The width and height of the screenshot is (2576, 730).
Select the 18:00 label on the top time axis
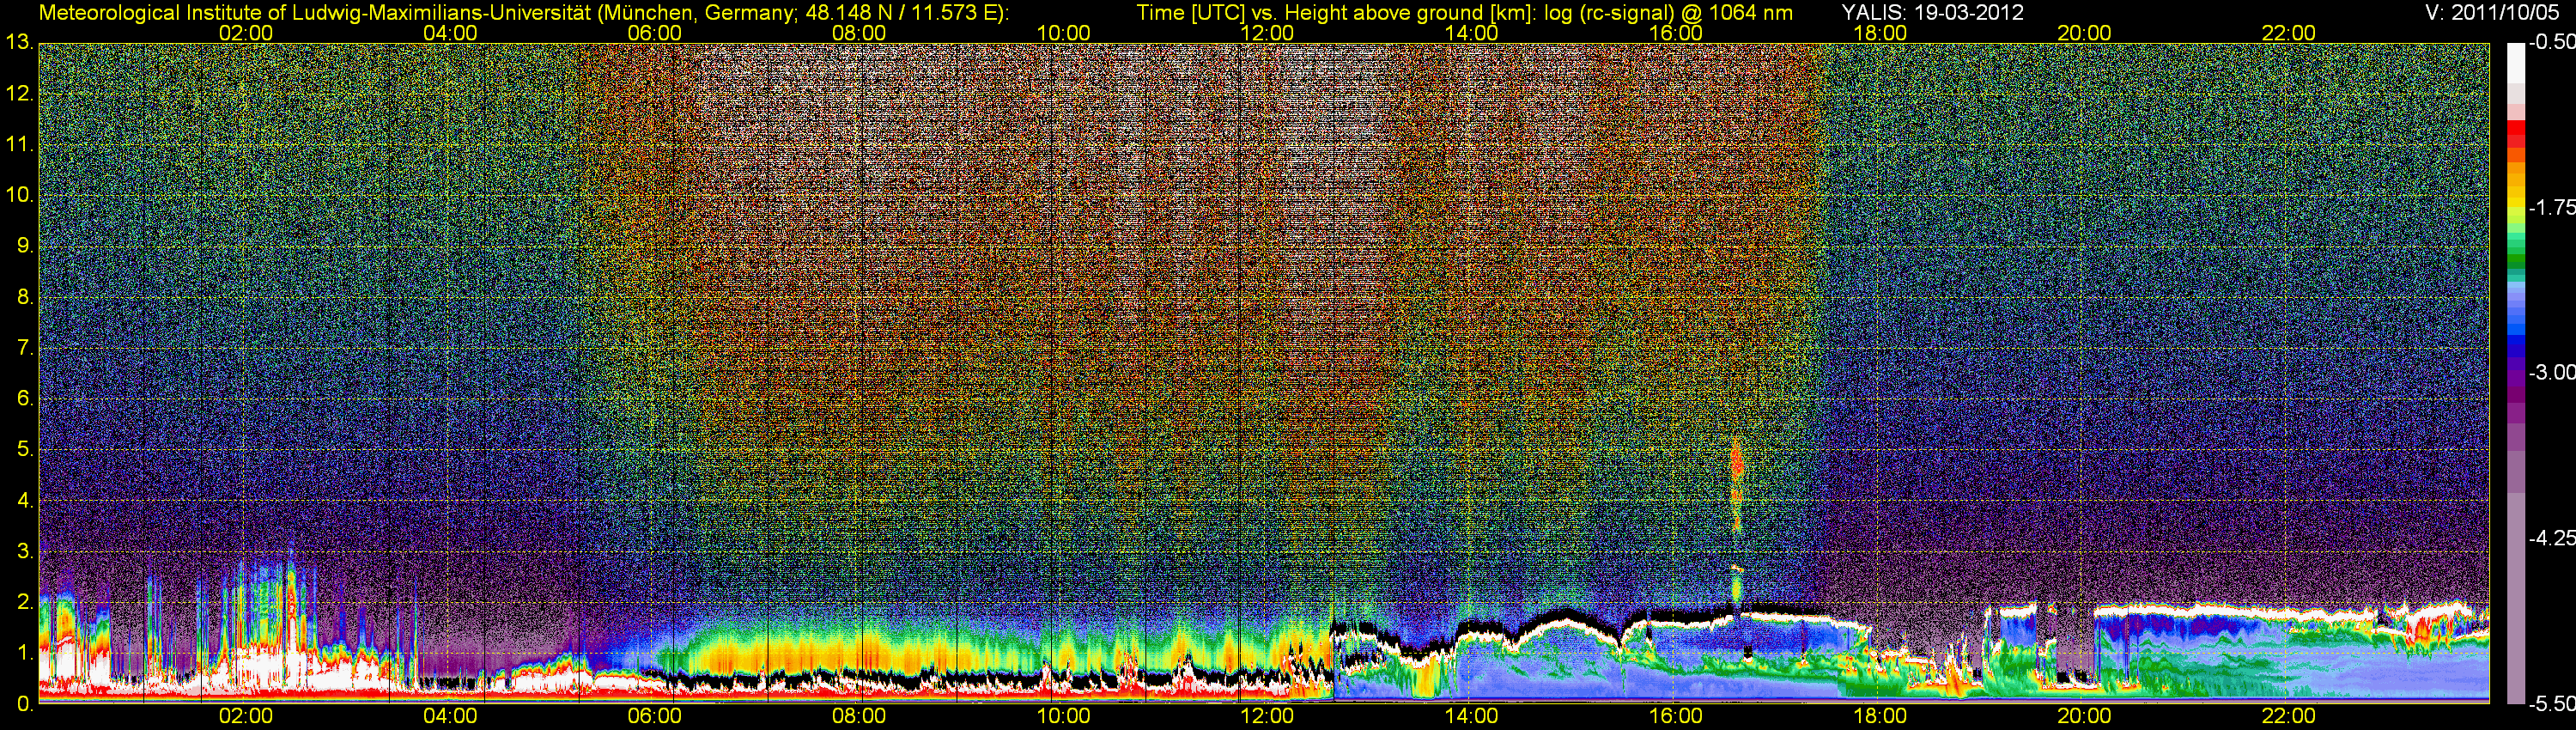1880,33
